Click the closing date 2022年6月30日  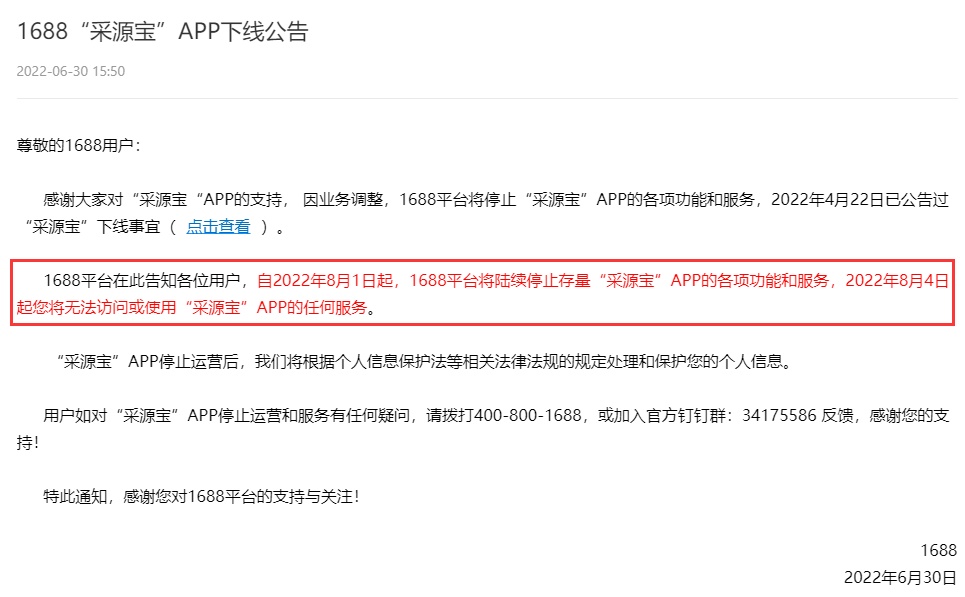coord(900,577)
